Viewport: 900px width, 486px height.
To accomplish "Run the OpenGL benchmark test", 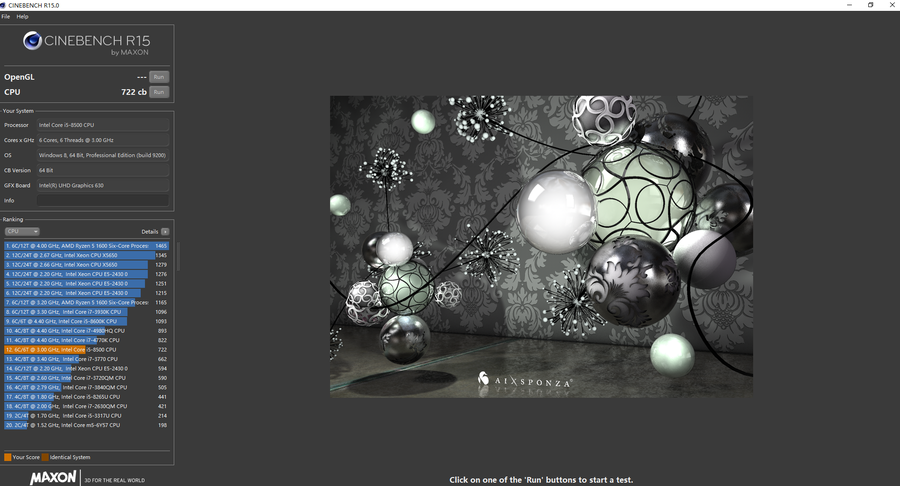I will point(158,77).
